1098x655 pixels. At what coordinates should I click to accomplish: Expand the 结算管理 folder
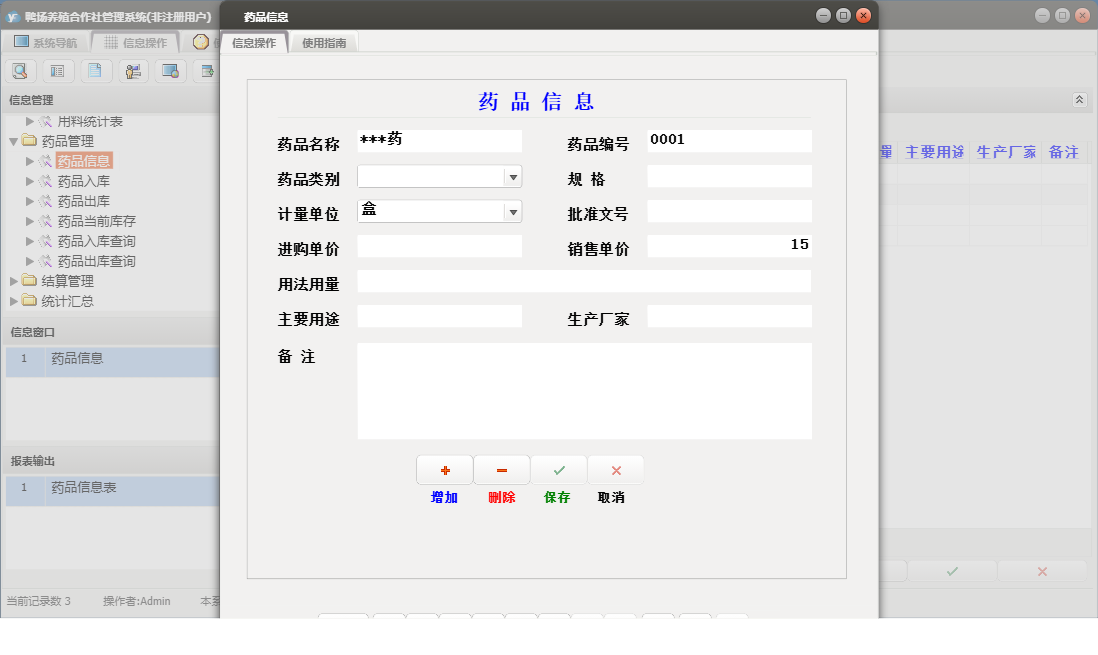point(12,280)
